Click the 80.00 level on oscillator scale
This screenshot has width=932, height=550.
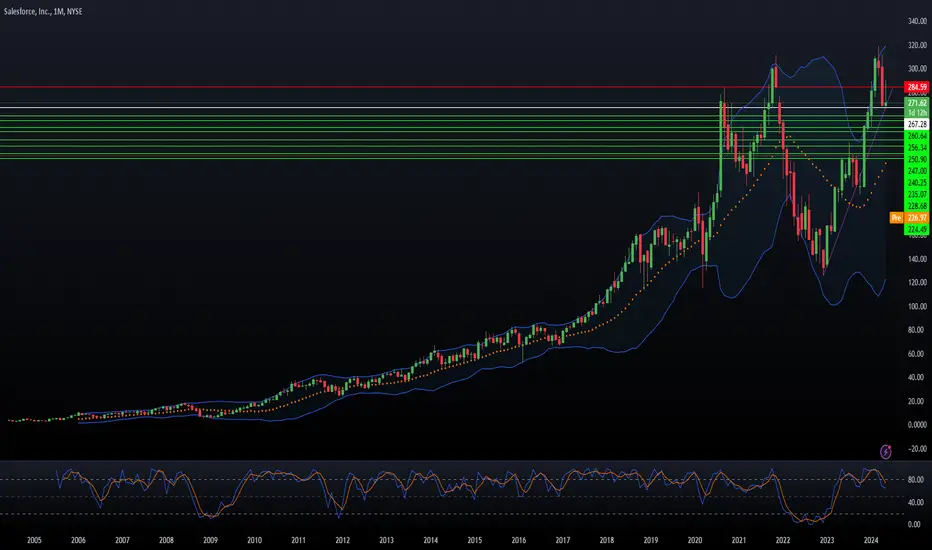coord(916,480)
